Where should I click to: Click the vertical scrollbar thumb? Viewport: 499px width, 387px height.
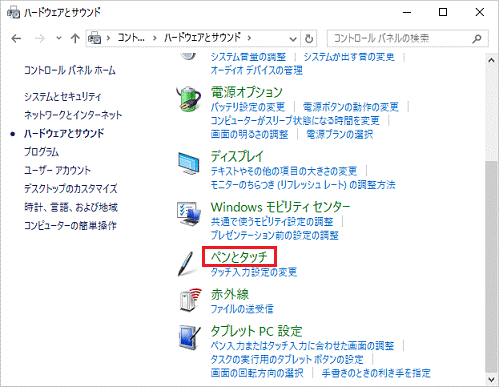coord(491,267)
